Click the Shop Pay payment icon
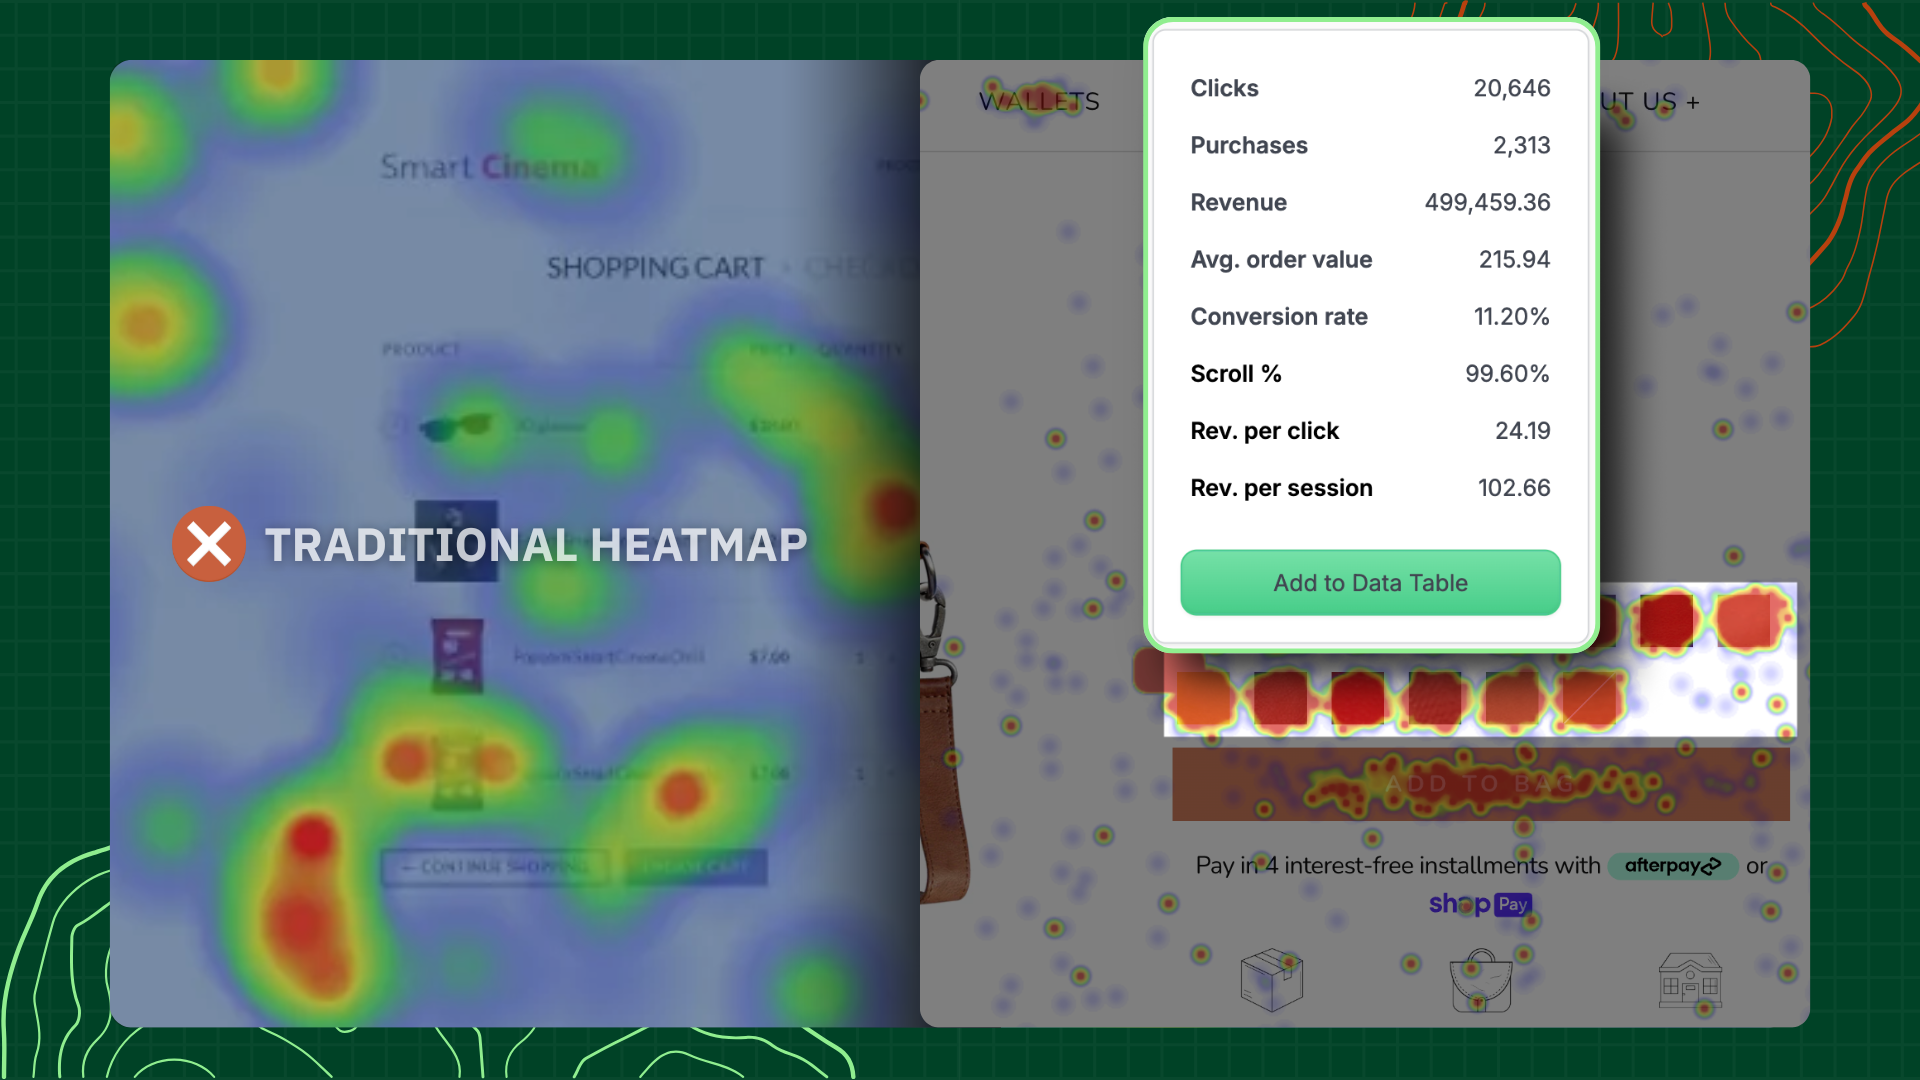Image resolution: width=1920 pixels, height=1080 pixels. (1480, 904)
